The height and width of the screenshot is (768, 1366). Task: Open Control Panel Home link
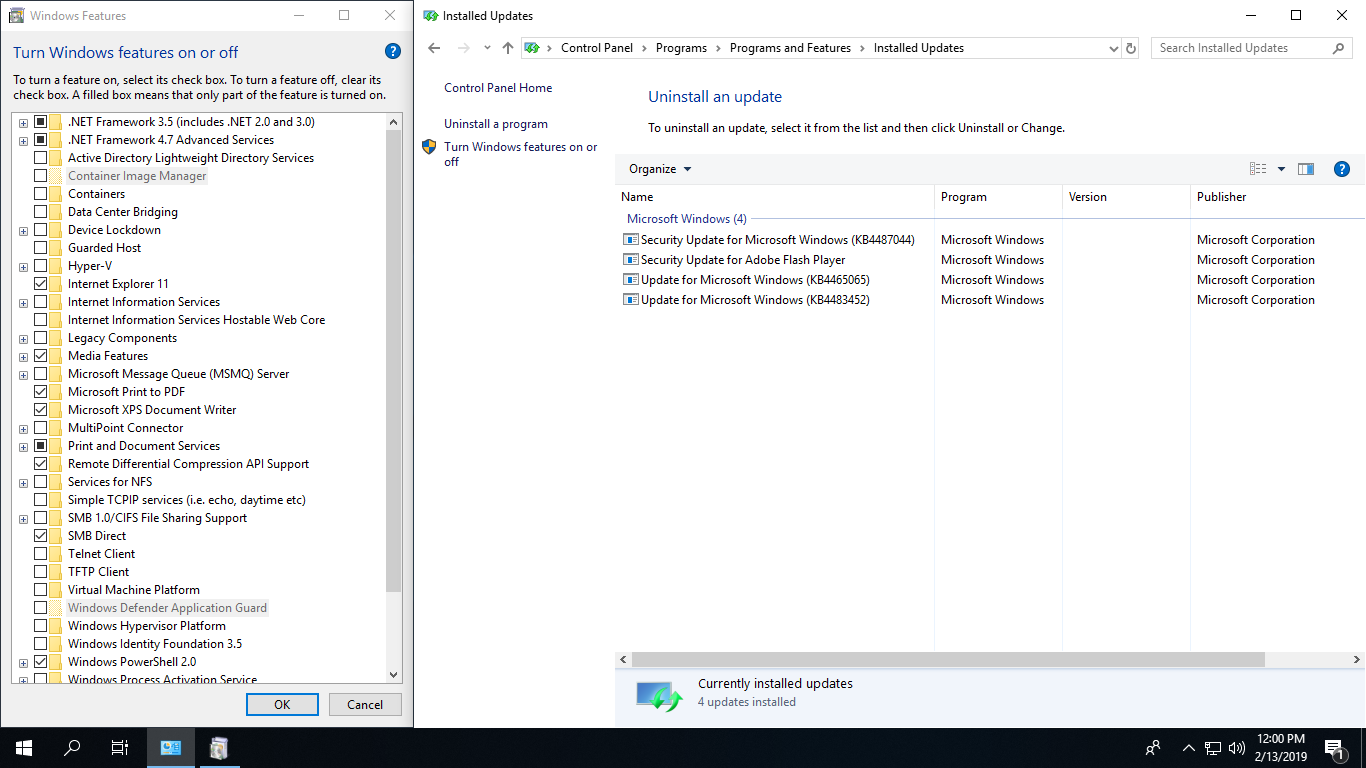[498, 88]
